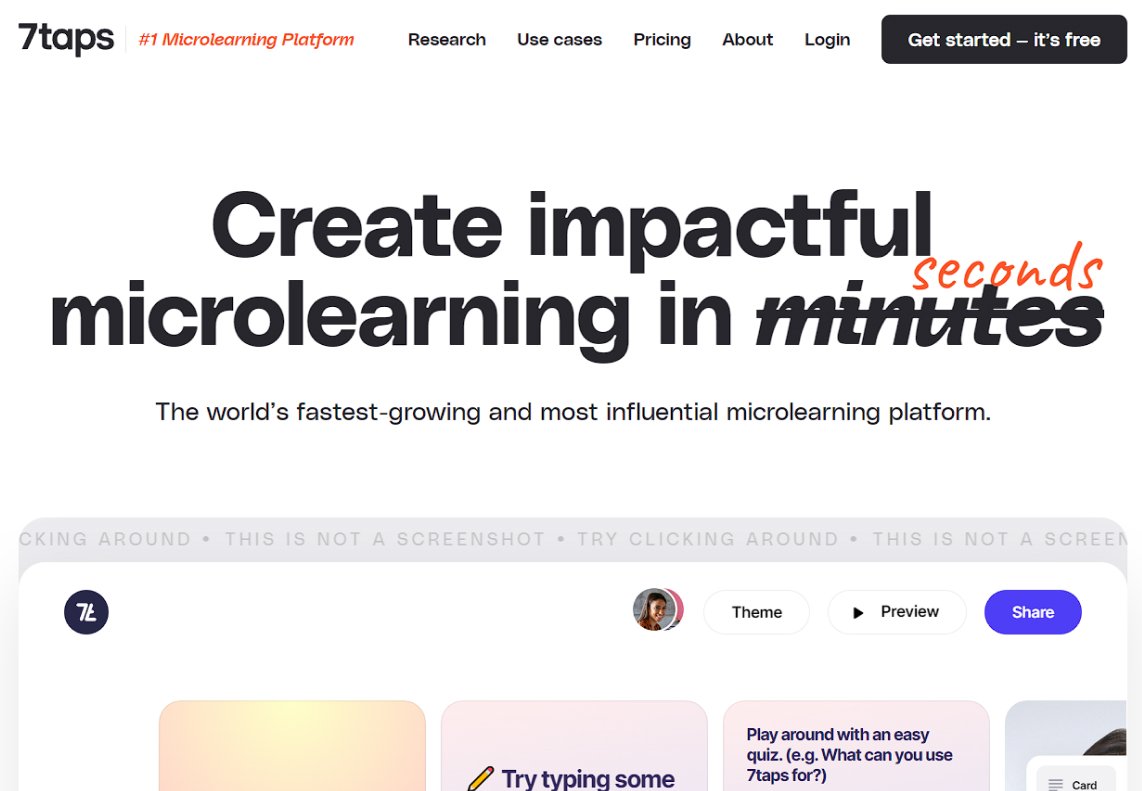This screenshot has width=1142, height=791.
Task: Click the Card label icon
Action: click(x=1055, y=784)
